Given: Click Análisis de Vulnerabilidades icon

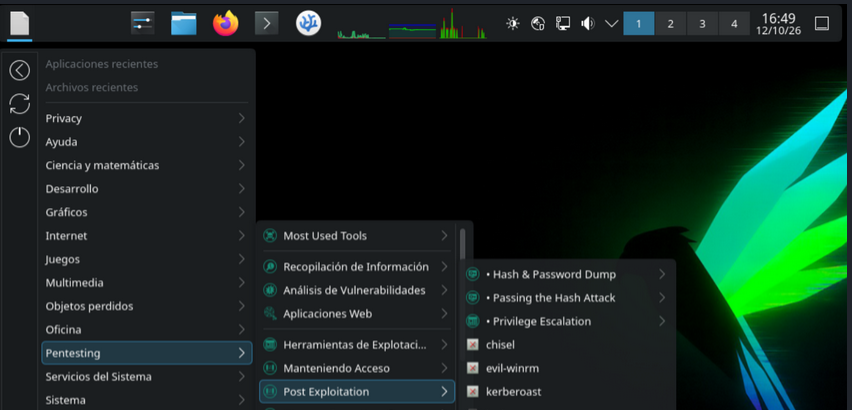Looking at the screenshot, I should [x=270, y=291].
